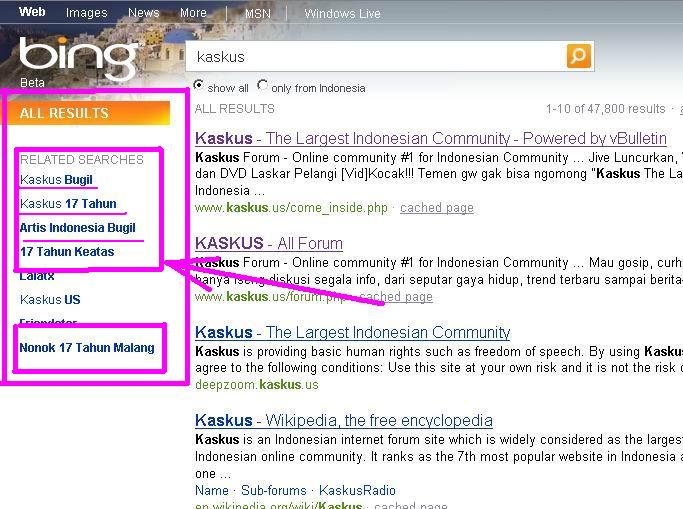Viewport: 683px width, 509px height.
Task: Open 'Kaskus - The Largest Indonesian Community - Powered by vBulletin'
Action: 431,138
